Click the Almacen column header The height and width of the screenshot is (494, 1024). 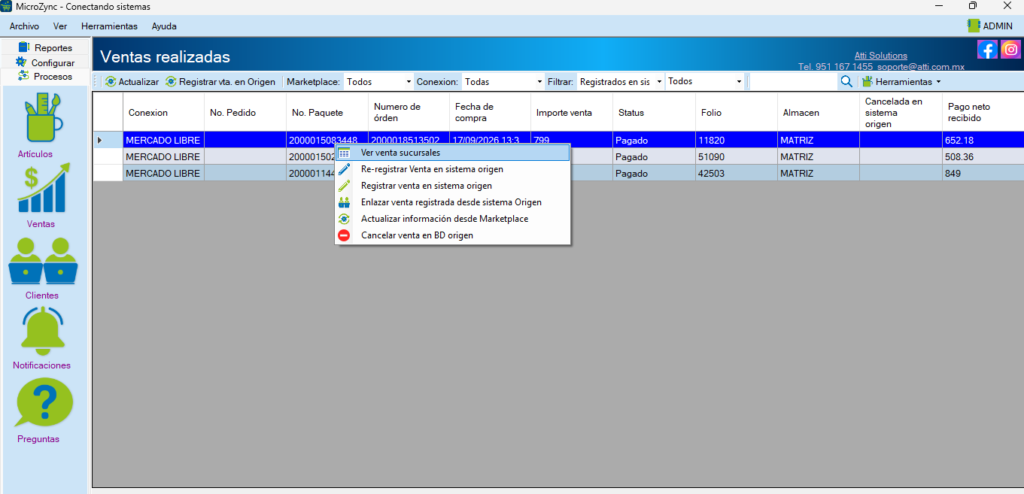coord(818,112)
